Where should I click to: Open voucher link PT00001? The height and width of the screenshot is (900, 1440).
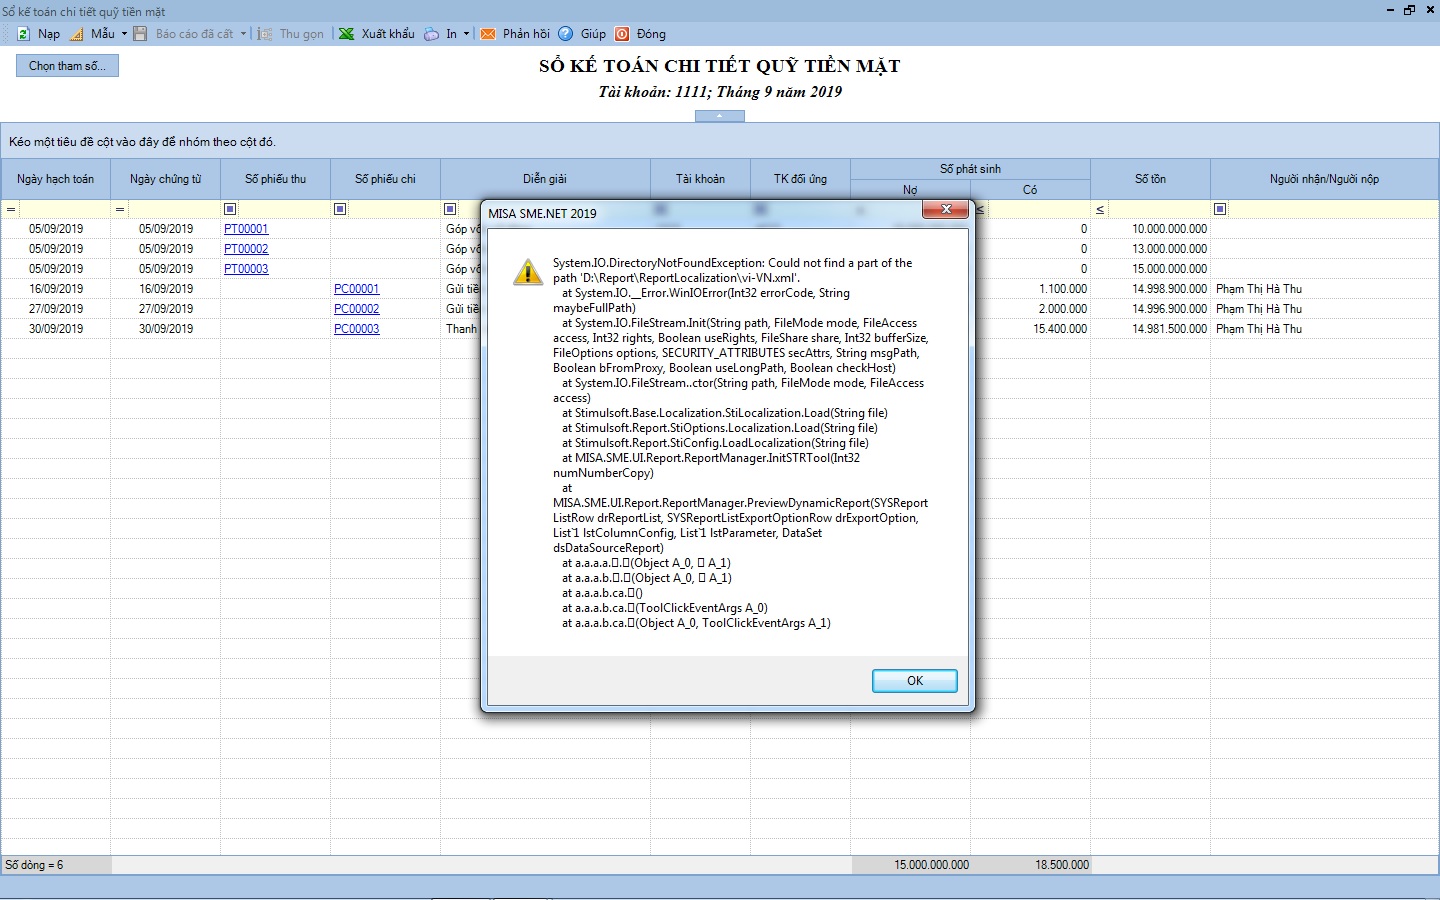pyautogui.click(x=246, y=229)
